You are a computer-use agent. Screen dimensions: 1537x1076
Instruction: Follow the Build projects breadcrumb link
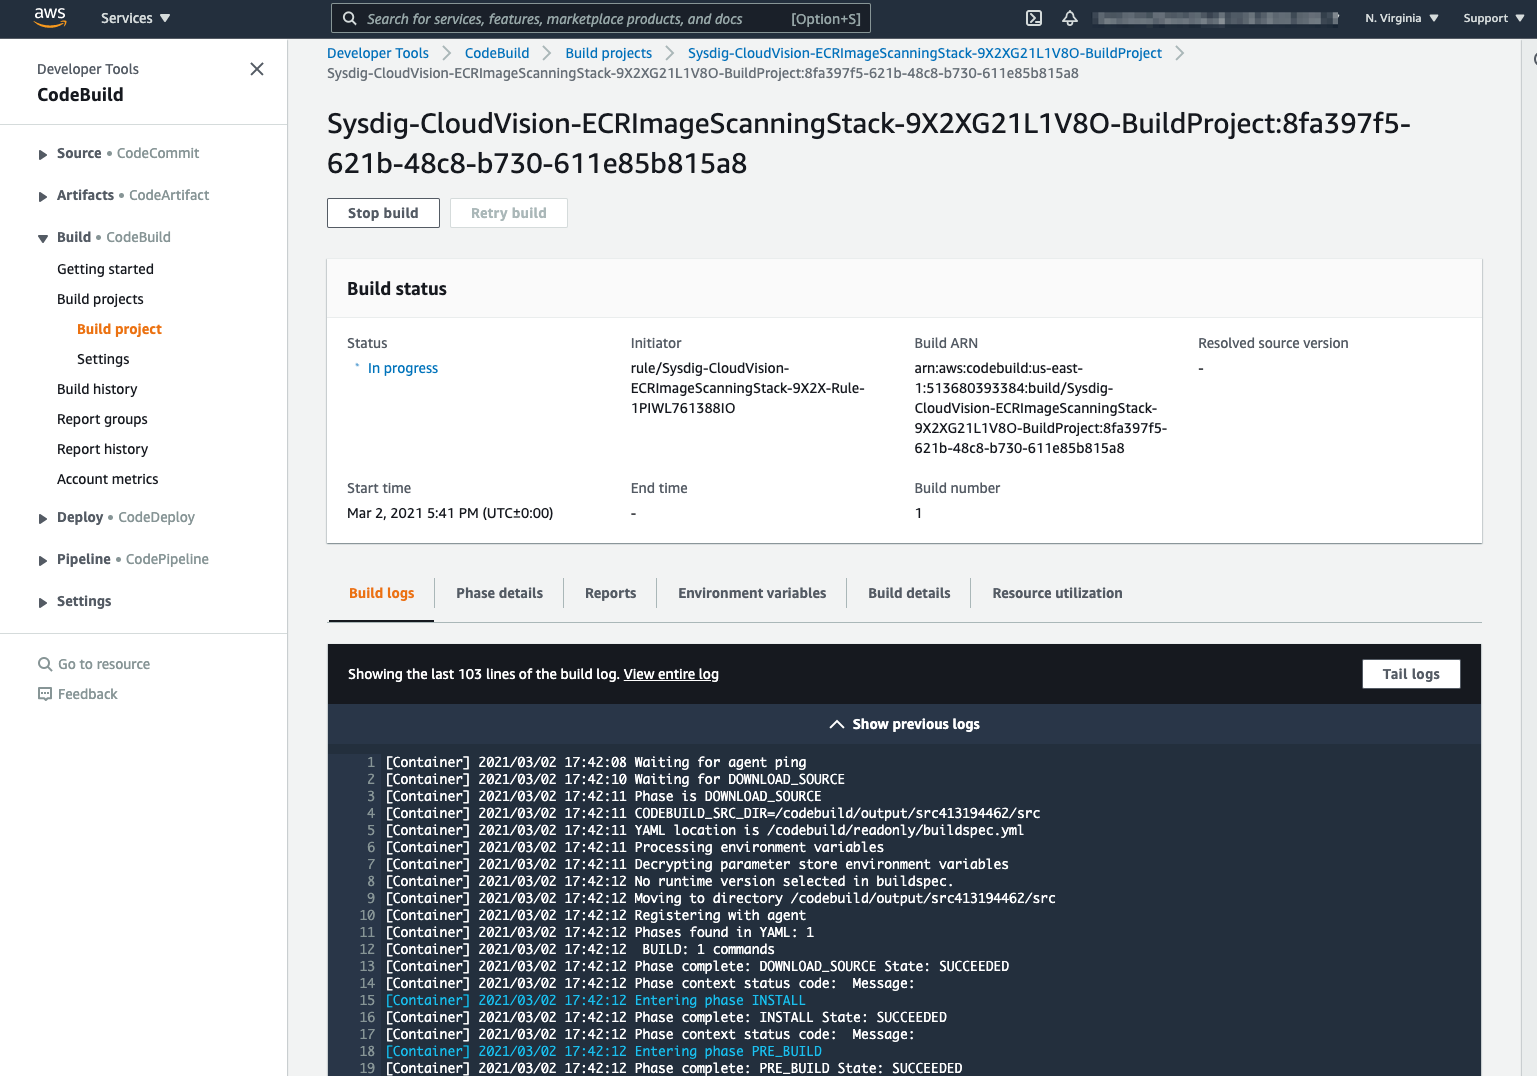click(x=608, y=53)
